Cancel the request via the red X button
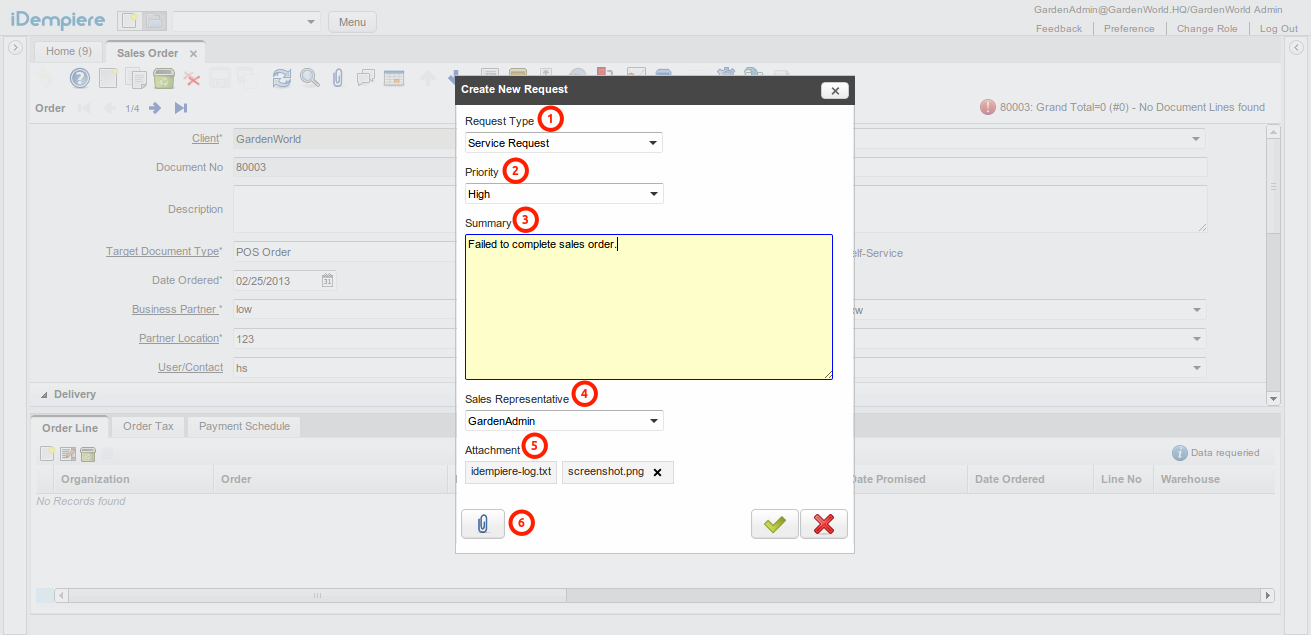This screenshot has width=1311, height=635. [x=823, y=523]
